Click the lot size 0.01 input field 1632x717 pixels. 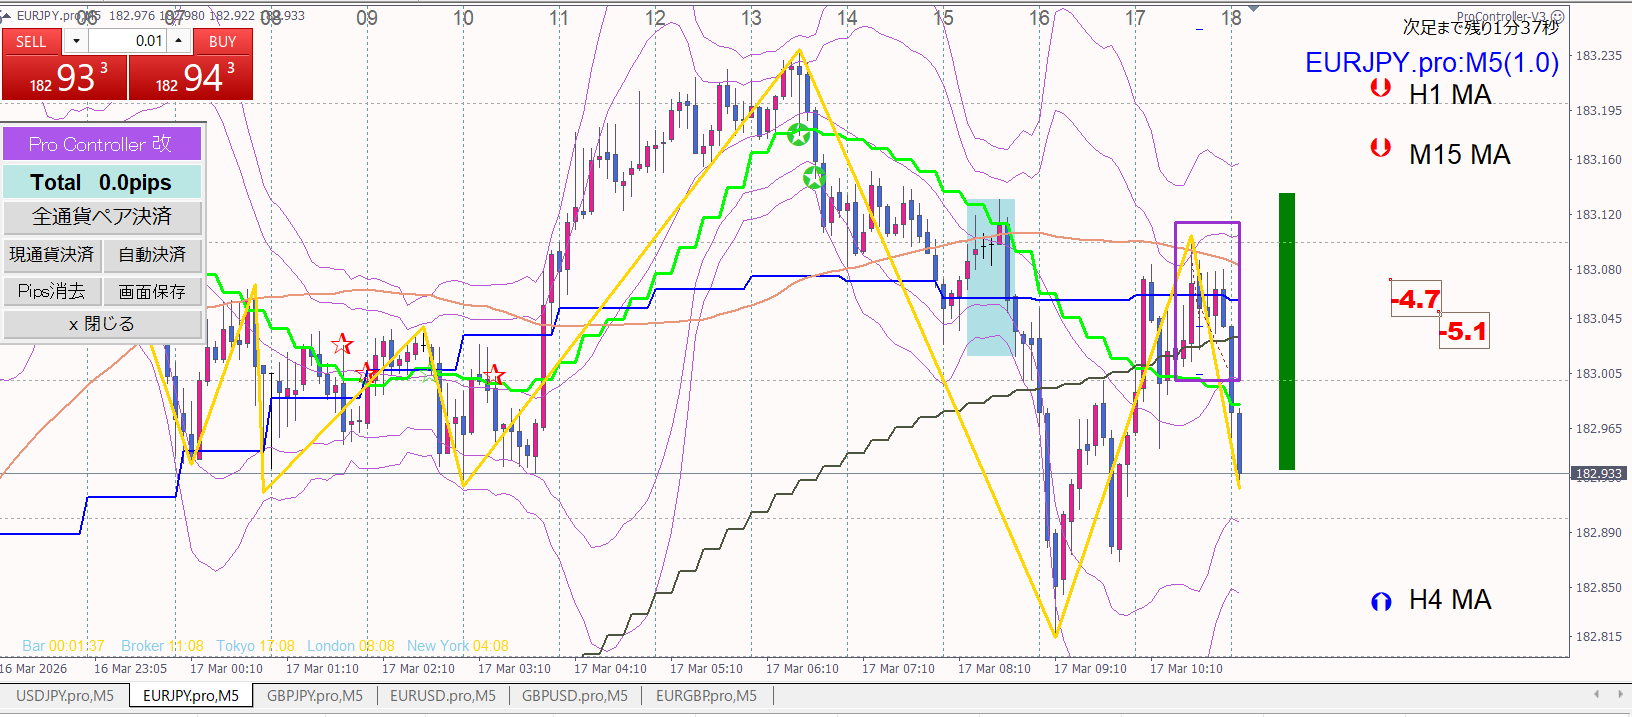[127, 41]
